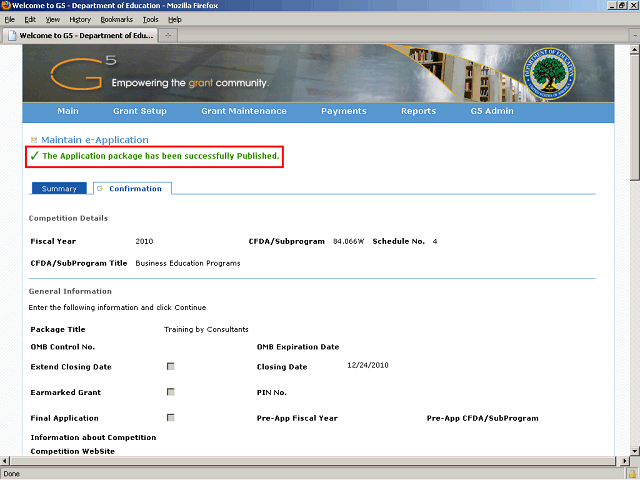Toggle the Extend Closing Date checkbox
This screenshot has height=480, width=640.
tap(171, 366)
